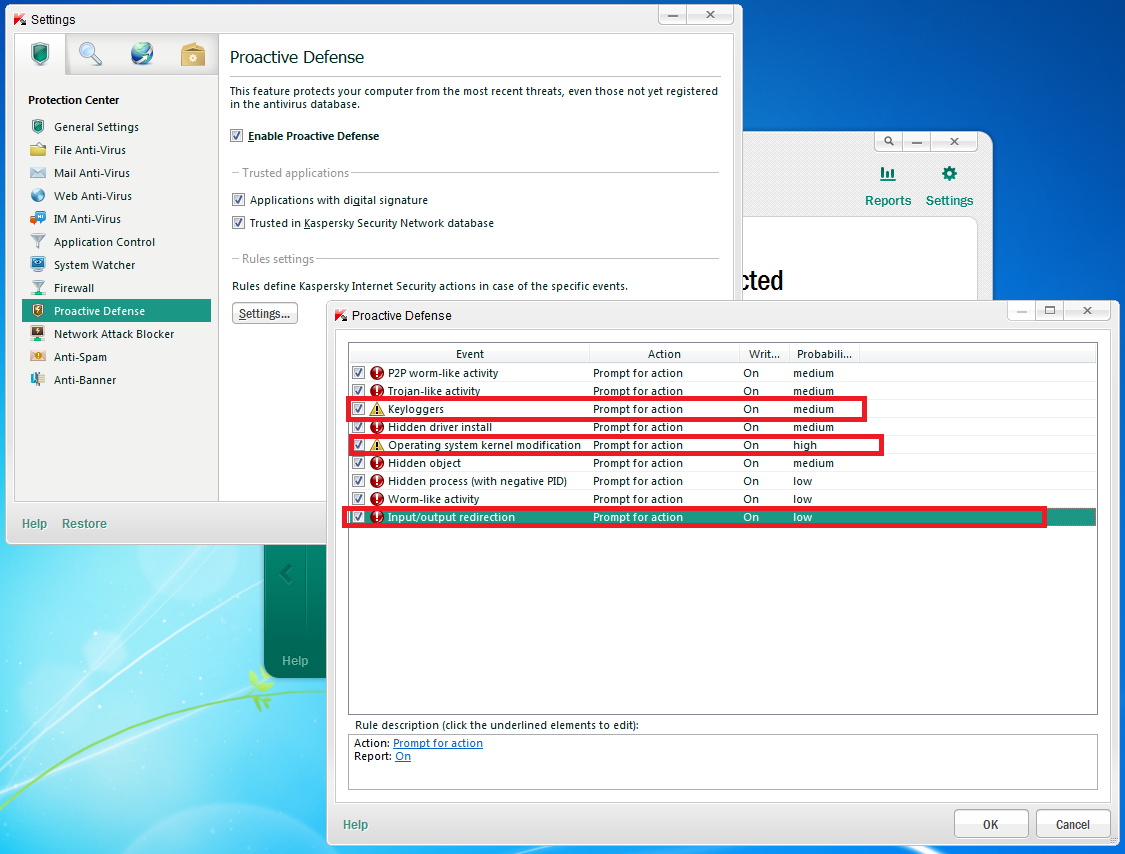Select IM Anti-Virus in sidebar

pyautogui.click(x=87, y=219)
